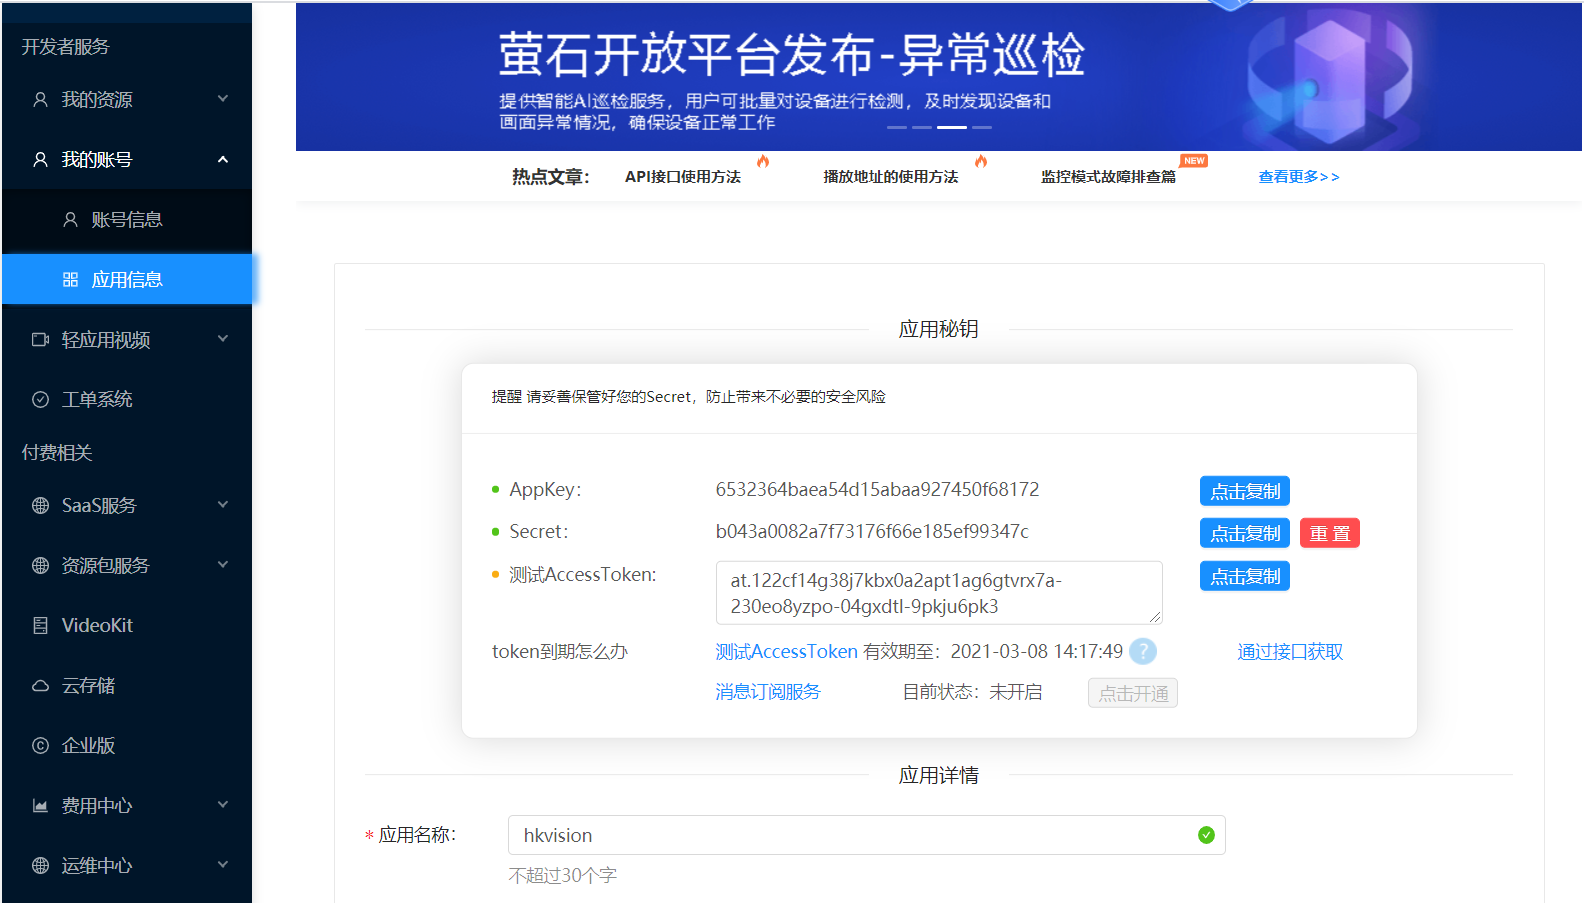Select the first banner carousel indicator
The width and height of the screenshot is (1584, 903).
pos(897,127)
